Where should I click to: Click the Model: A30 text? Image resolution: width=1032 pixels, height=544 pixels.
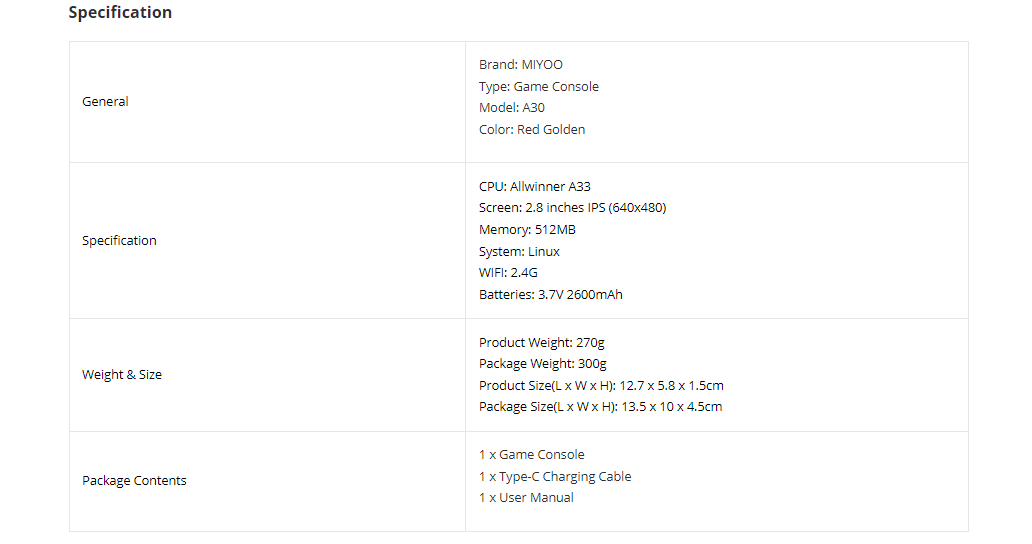(511, 107)
